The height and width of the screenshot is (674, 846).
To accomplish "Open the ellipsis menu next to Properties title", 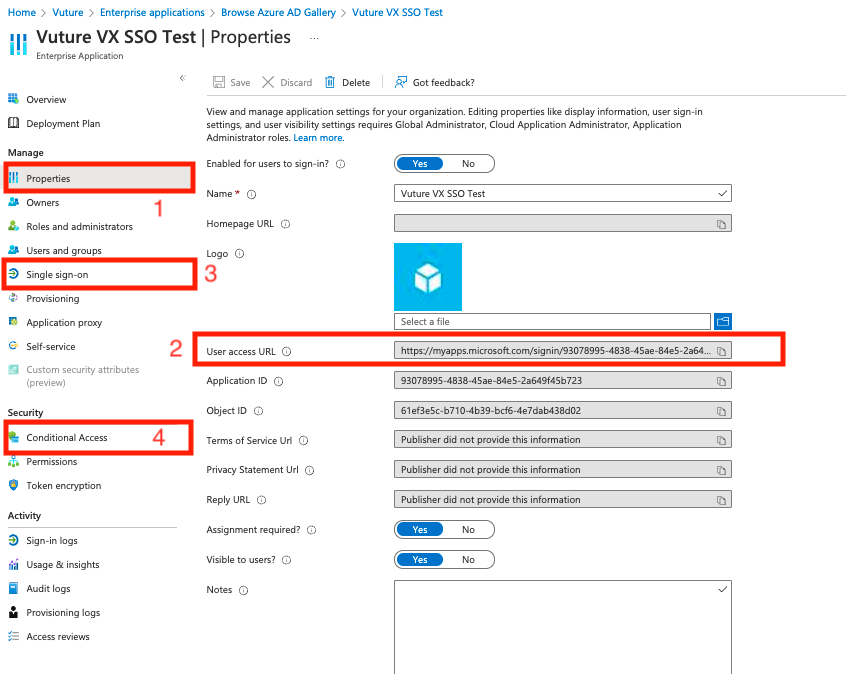I will [x=315, y=38].
